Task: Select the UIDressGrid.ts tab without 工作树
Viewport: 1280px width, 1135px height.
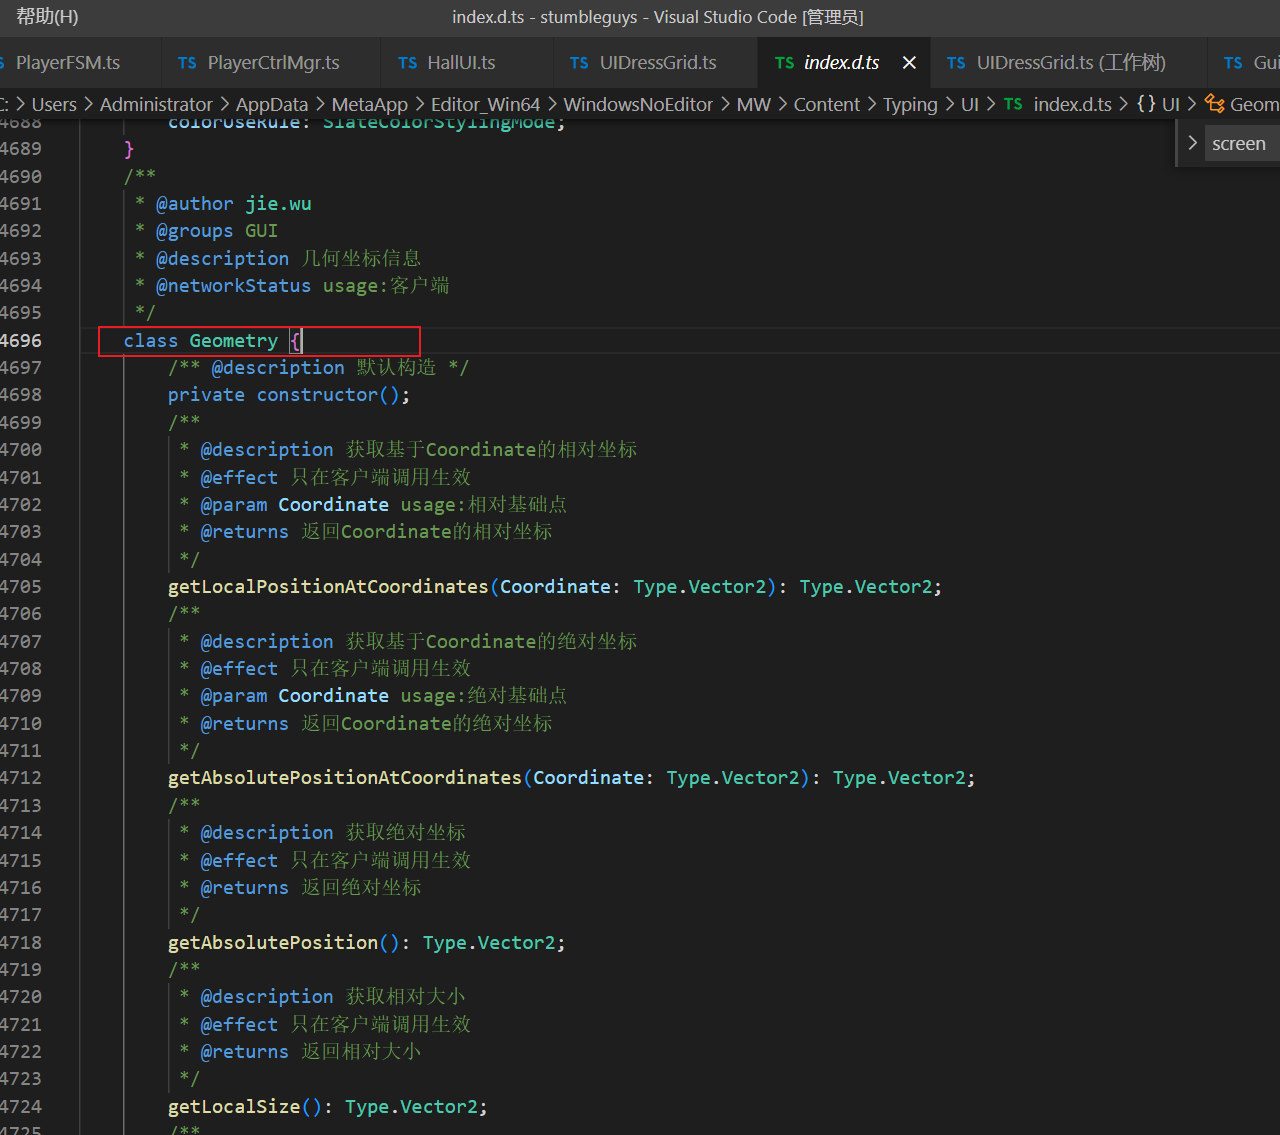Action: click(656, 63)
